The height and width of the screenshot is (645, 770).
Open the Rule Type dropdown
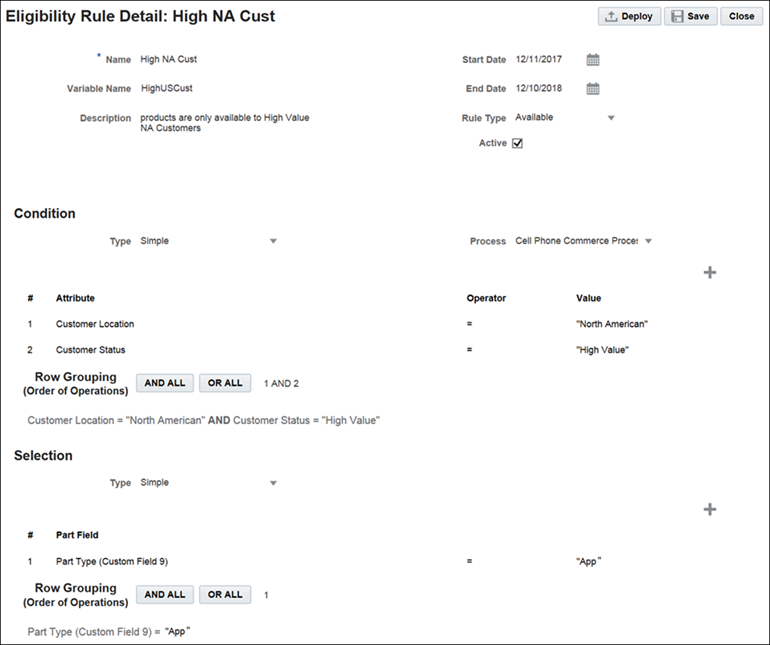point(611,118)
